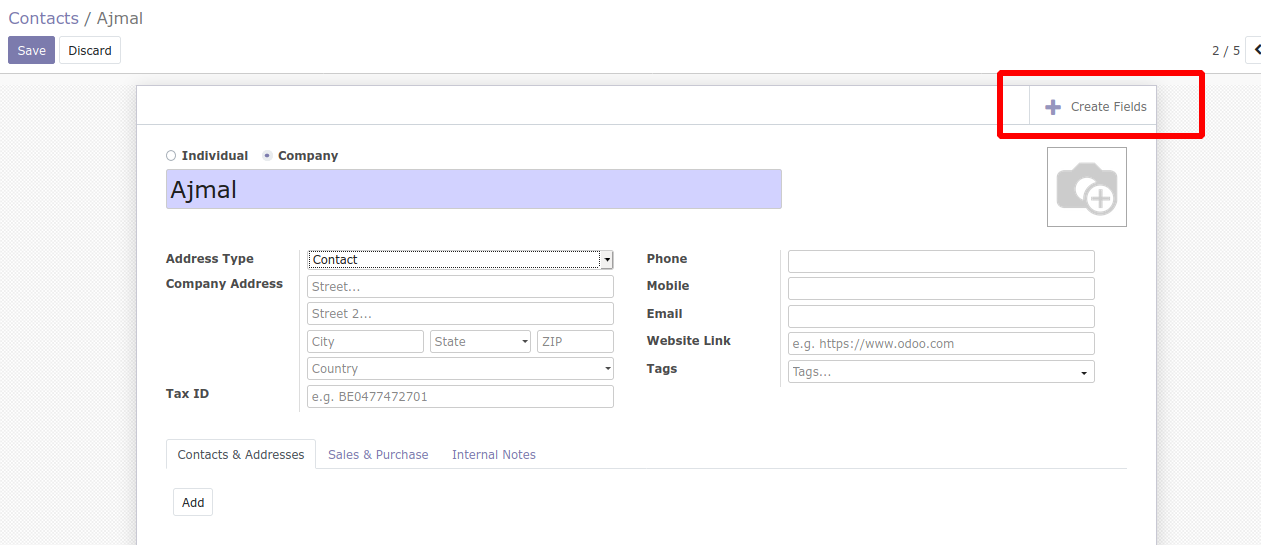Click the Tax ID label
Image resolution: width=1261 pixels, height=545 pixels.
[x=187, y=394]
